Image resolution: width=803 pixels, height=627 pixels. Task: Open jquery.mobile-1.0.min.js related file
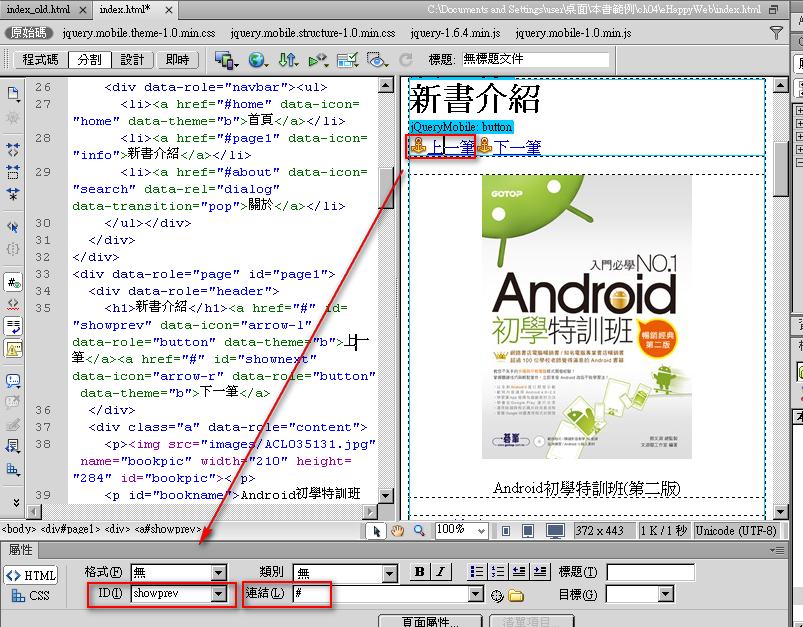pos(573,33)
